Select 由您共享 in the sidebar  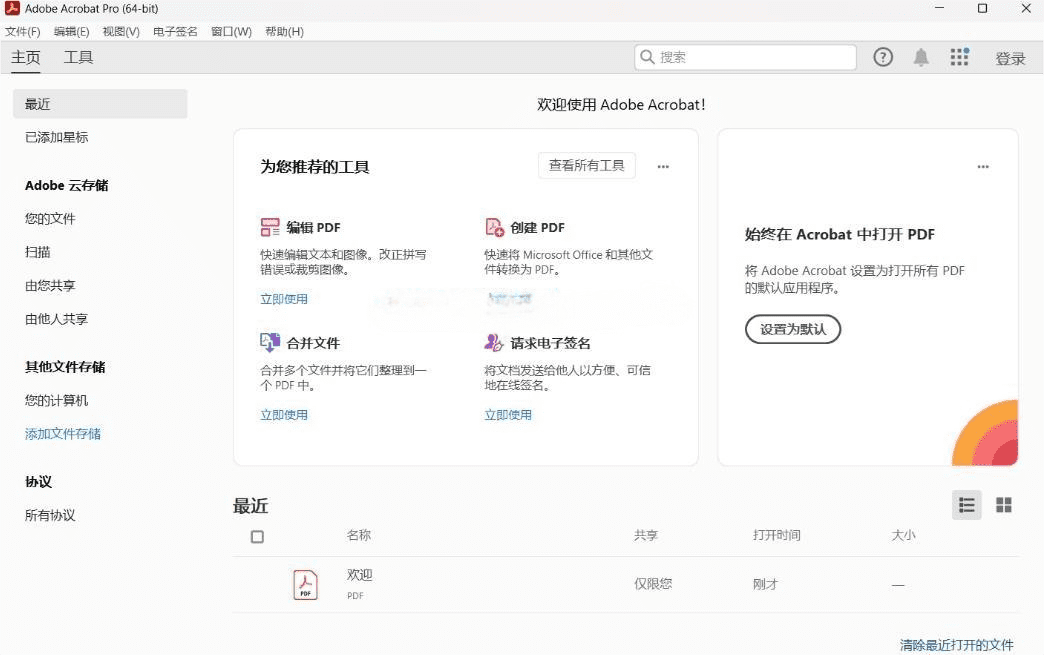[50, 286]
